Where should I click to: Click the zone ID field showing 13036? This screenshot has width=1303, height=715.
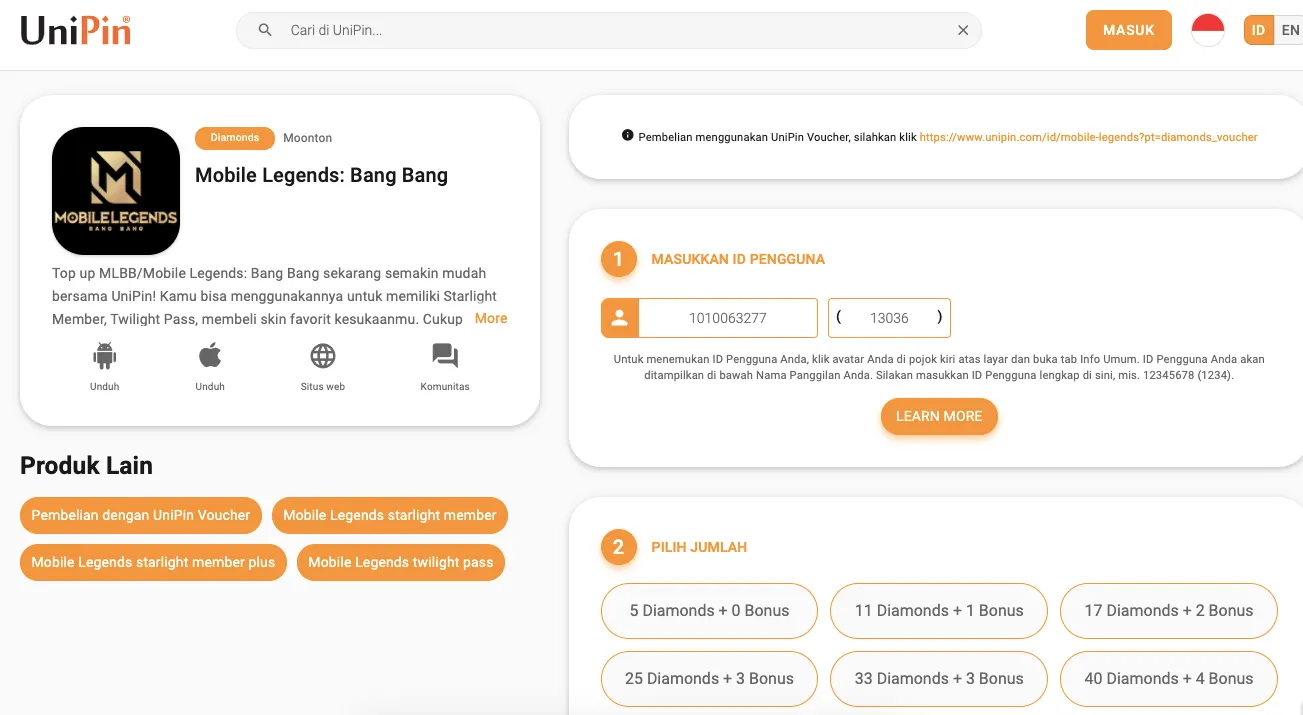click(x=889, y=318)
